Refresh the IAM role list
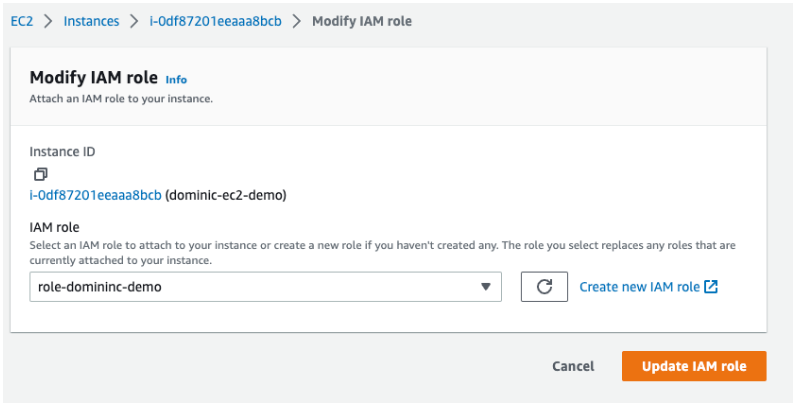Image resolution: width=798 pixels, height=410 pixels. 544,287
